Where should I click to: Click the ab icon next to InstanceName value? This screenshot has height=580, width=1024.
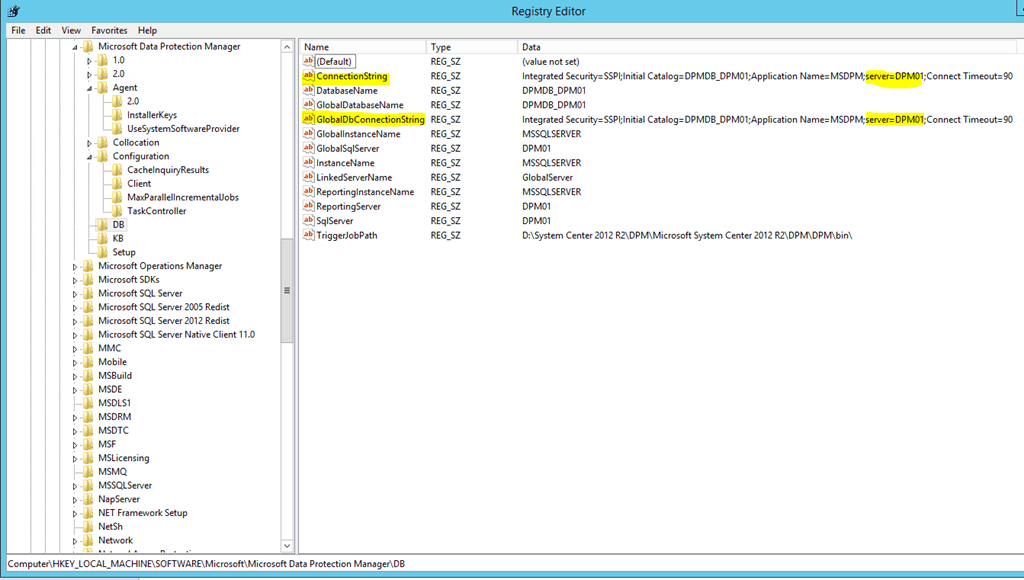coord(307,162)
